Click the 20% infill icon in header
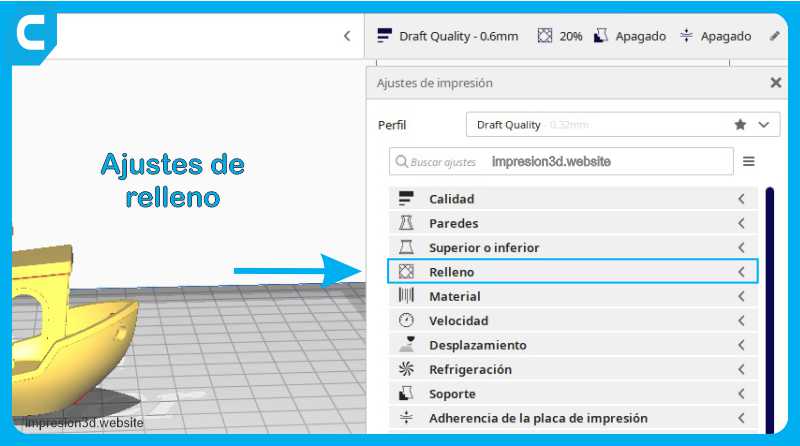The height and width of the screenshot is (446, 800). click(545, 36)
